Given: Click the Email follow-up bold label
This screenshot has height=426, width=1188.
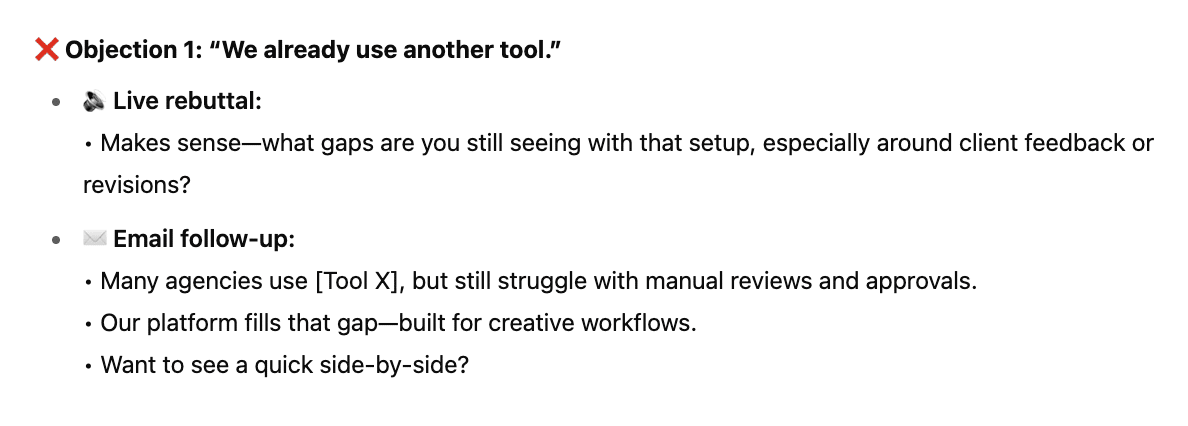Looking at the screenshot, I should 204,240.
